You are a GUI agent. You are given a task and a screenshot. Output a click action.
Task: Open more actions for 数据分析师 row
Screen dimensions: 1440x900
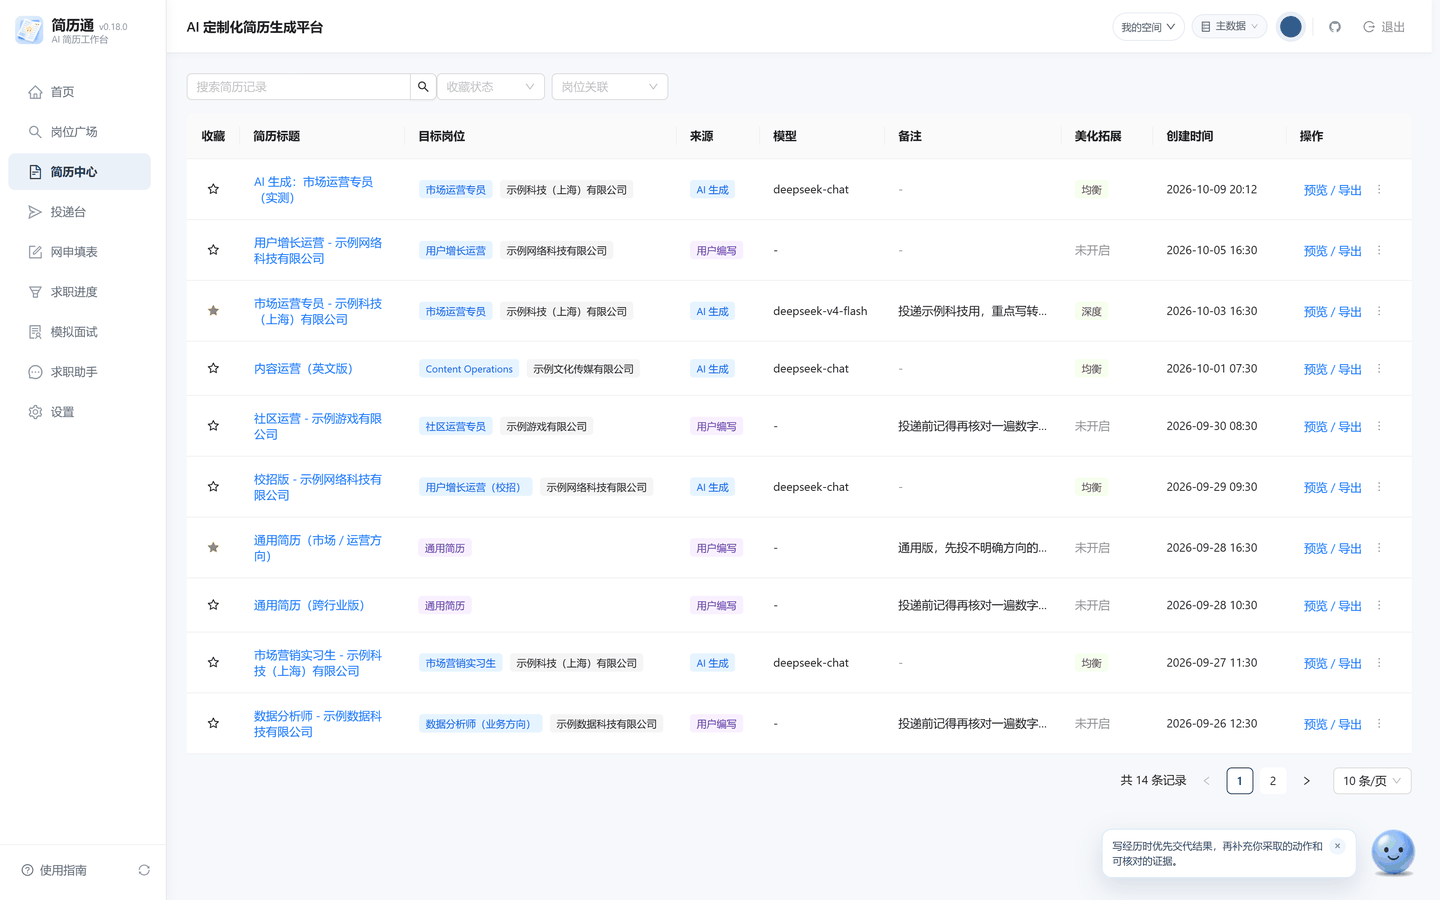1379,723
